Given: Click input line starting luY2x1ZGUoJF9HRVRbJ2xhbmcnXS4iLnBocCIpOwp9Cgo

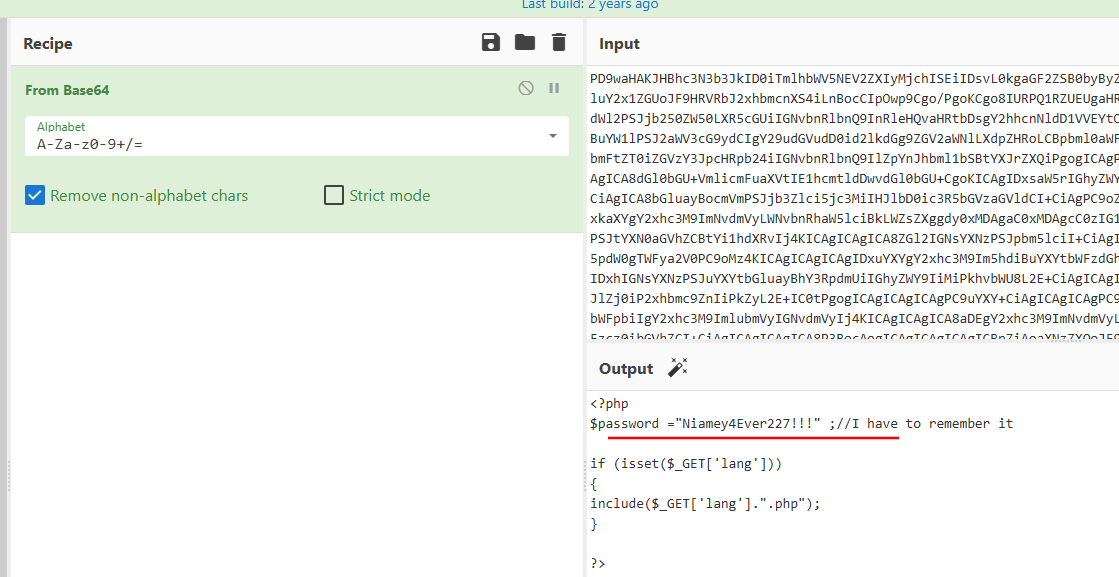Looking at the screenshot, I should 854,98.
